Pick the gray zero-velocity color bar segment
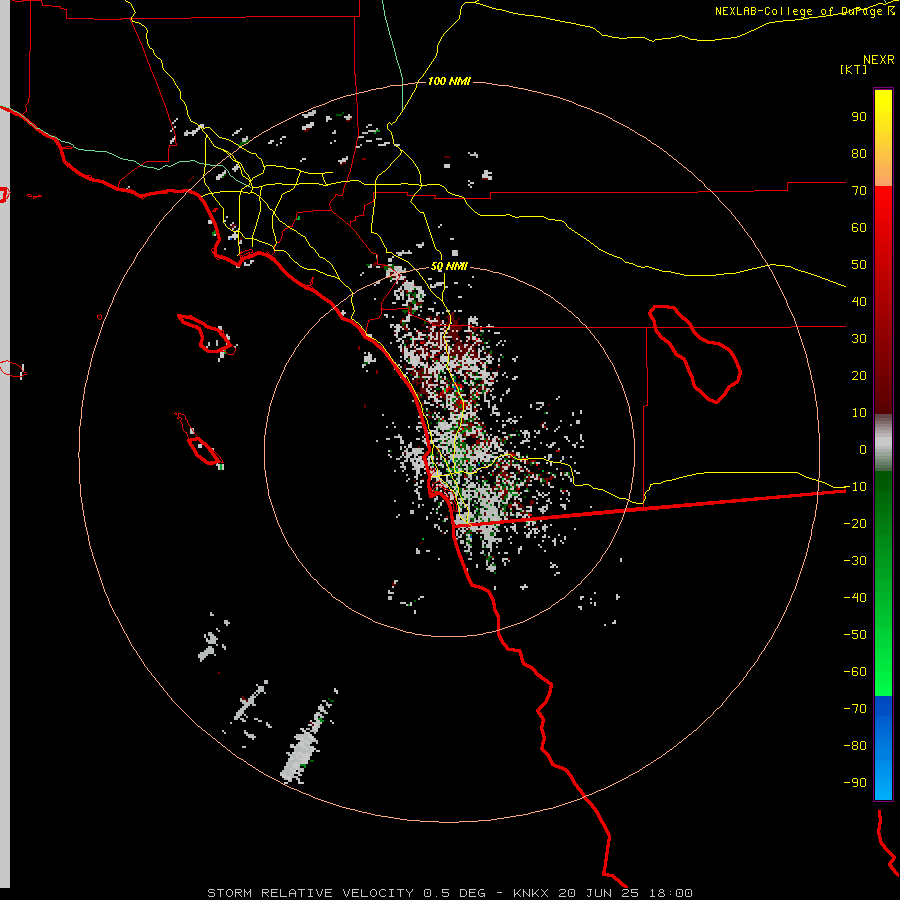 click(883, 443)
